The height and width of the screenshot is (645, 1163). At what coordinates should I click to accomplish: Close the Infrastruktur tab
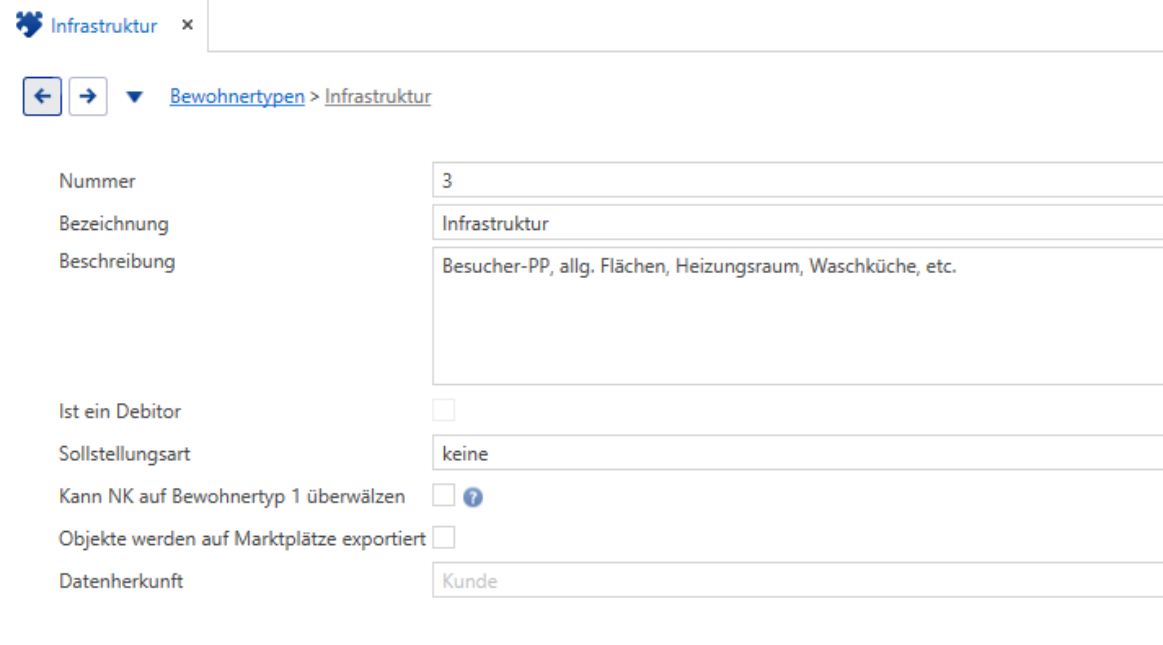click(x=188, y=25)
